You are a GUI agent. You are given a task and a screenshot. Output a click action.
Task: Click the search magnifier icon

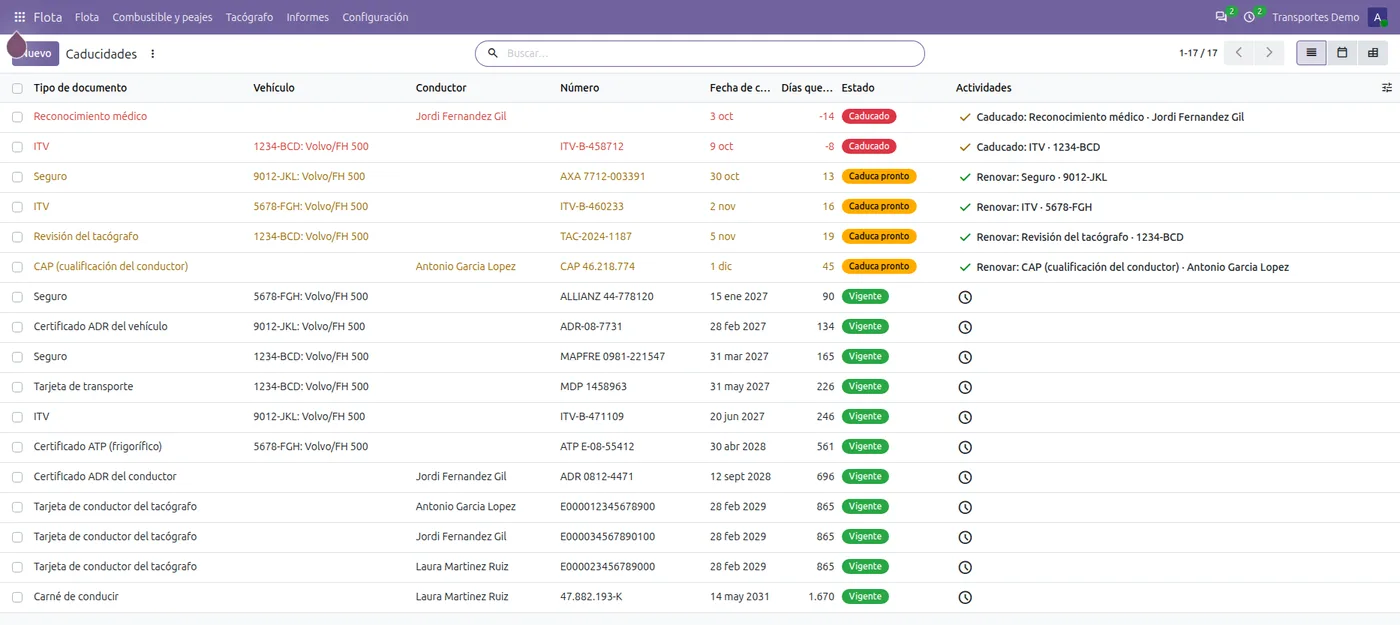click(x=493, y=53)
